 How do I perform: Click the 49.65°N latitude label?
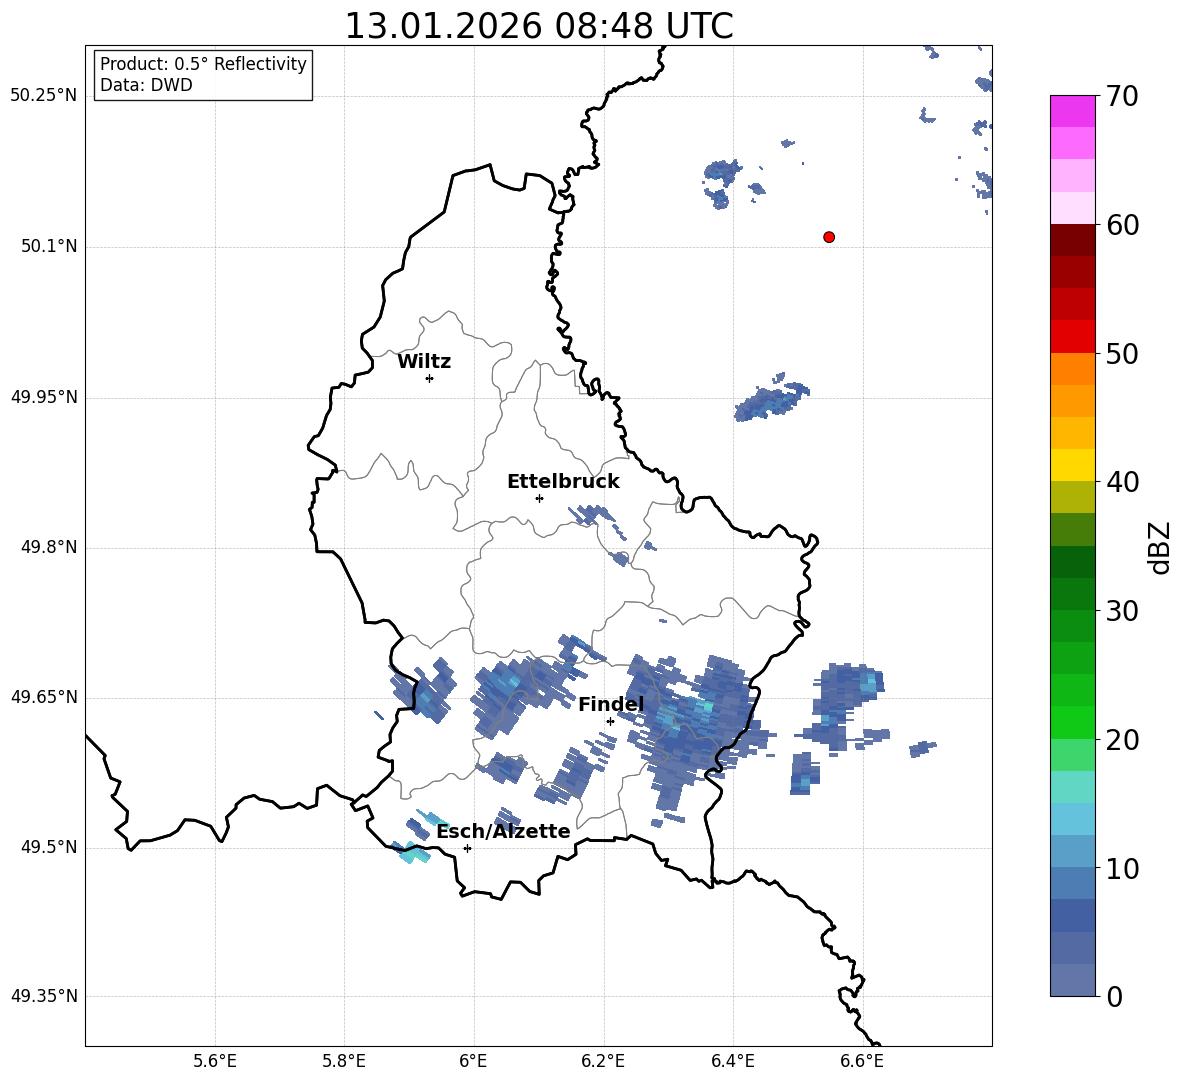coord(44,697)
